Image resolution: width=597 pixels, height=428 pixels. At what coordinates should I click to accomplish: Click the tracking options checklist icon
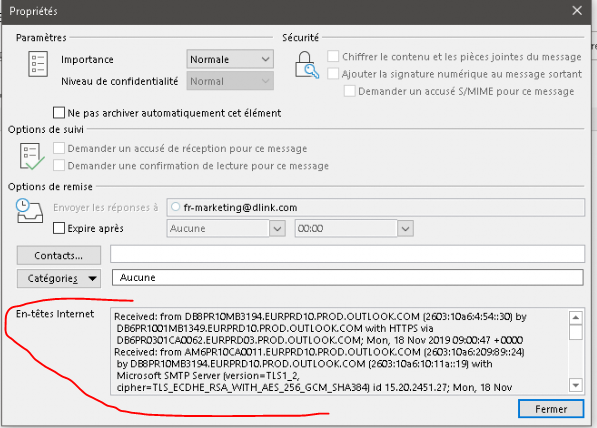pyautogui.click(x=32, y=157)
